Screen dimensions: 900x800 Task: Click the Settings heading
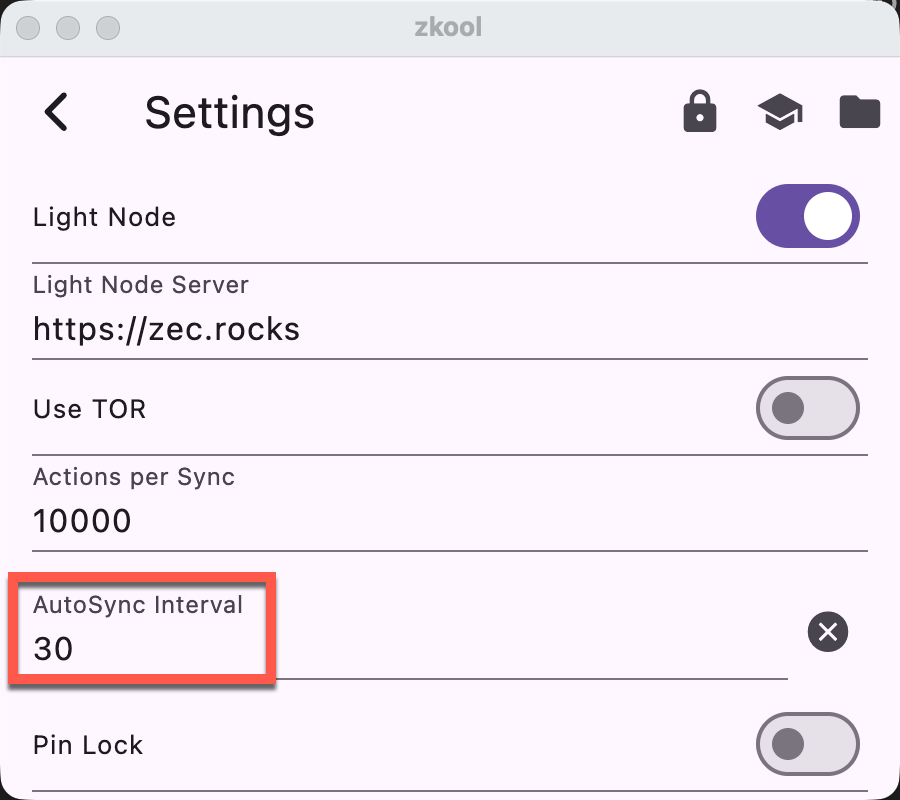[x=229, y=112]
